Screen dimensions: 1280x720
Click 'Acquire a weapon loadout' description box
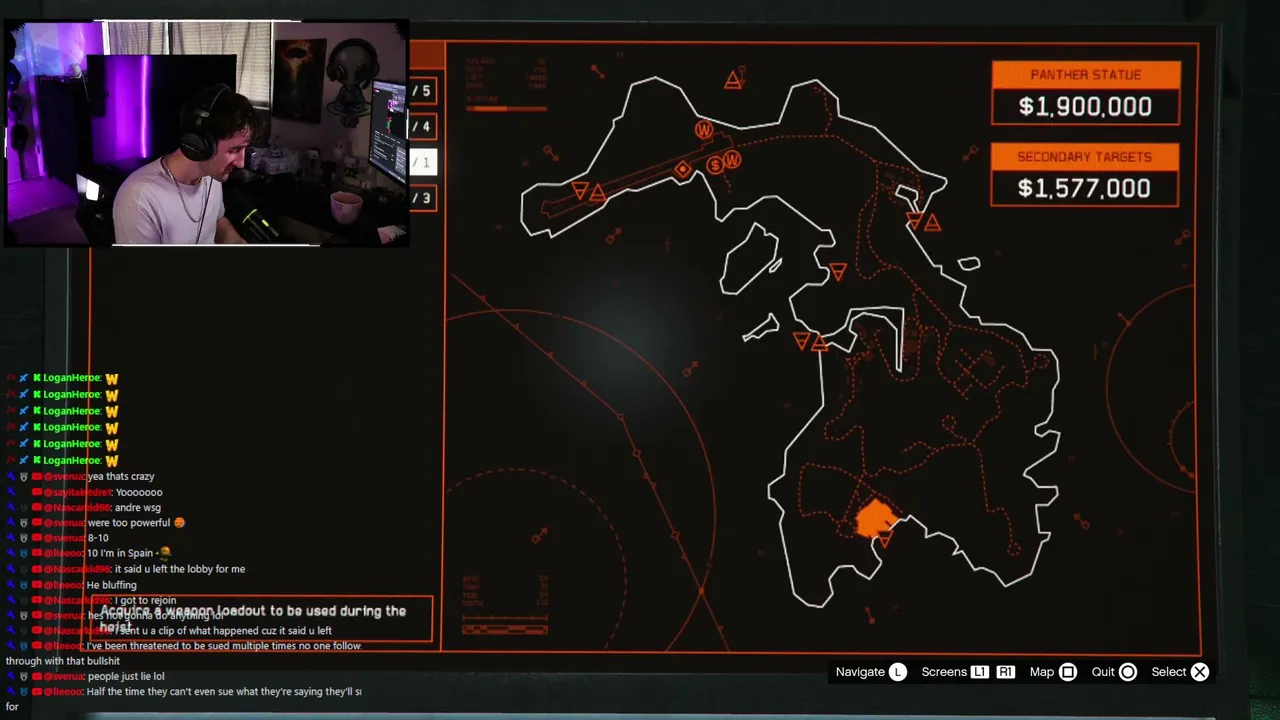coord(262,619)
